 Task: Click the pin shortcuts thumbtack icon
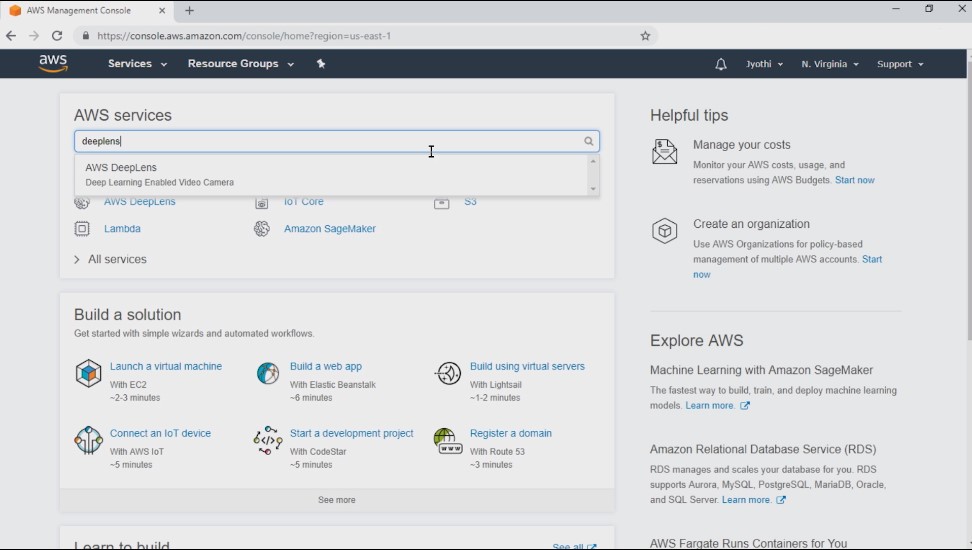click(x=320, y=63)
